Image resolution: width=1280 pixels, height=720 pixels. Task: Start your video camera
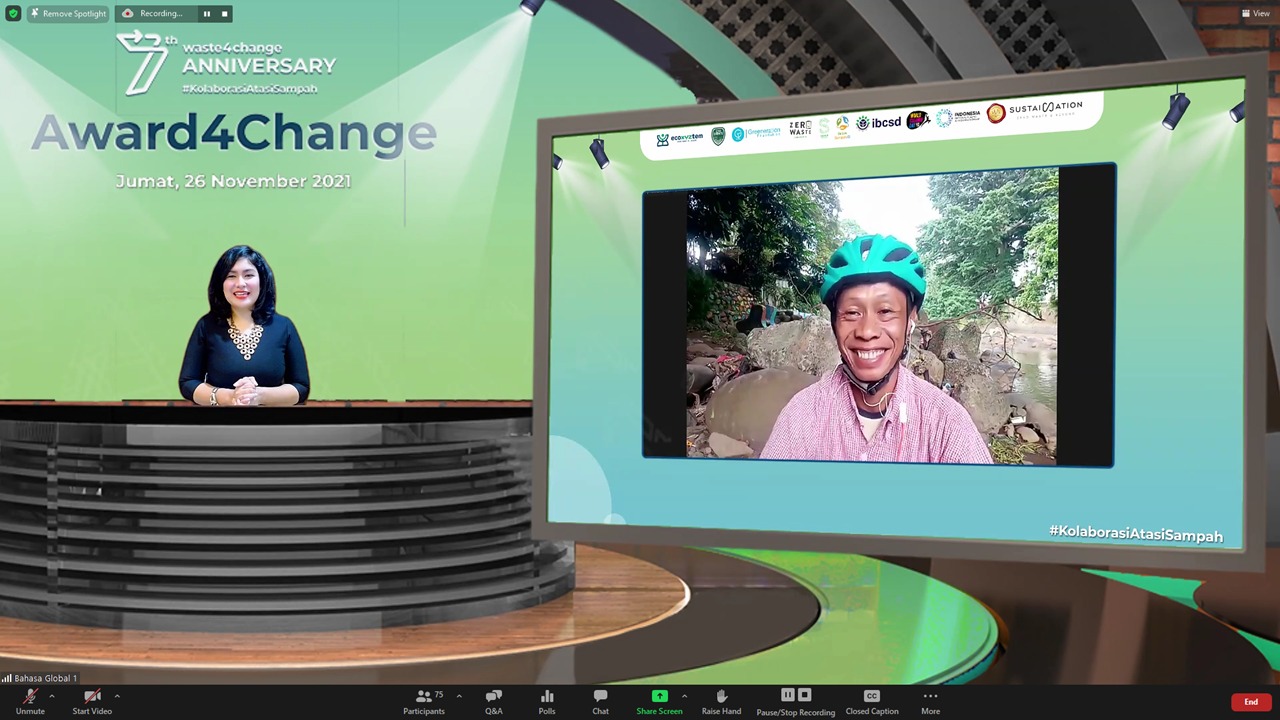click(x=91, y=701)
